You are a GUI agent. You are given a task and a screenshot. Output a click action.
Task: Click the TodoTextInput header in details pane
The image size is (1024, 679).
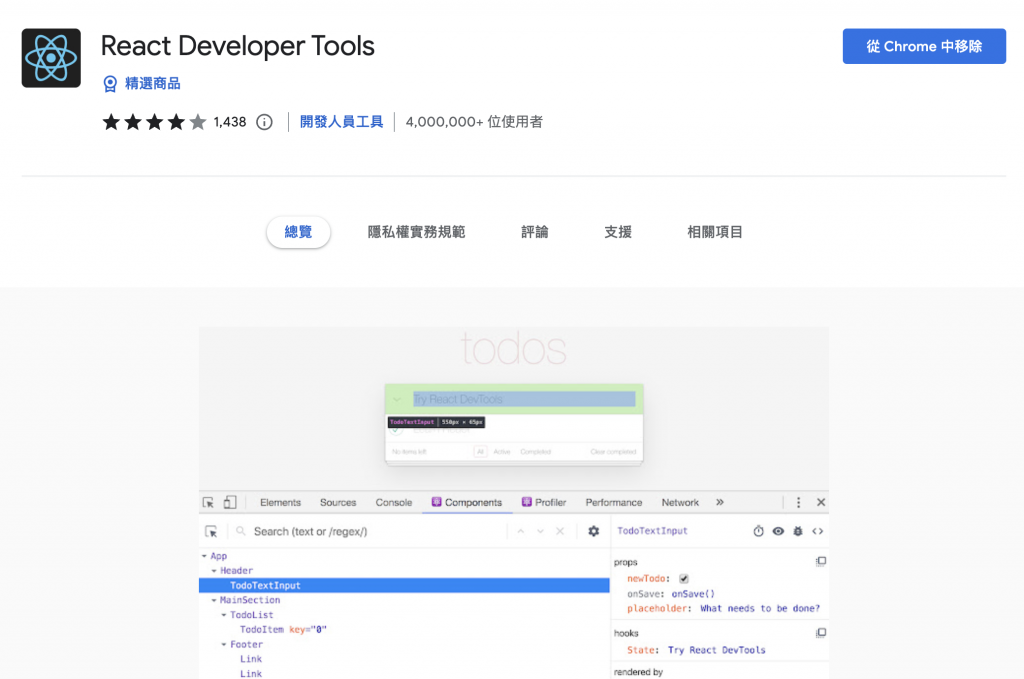[x=652, y=531]
